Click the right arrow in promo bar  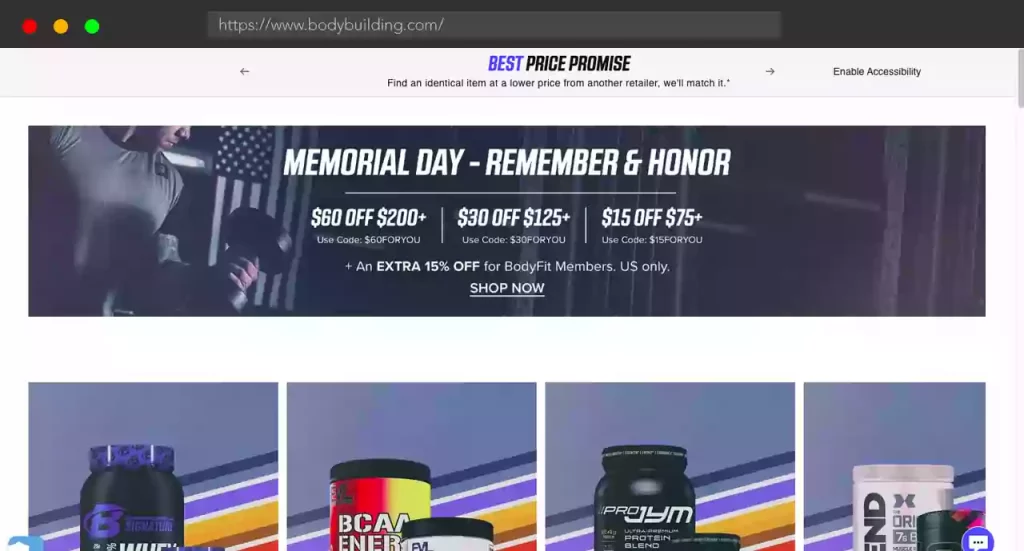coord(770,71)
